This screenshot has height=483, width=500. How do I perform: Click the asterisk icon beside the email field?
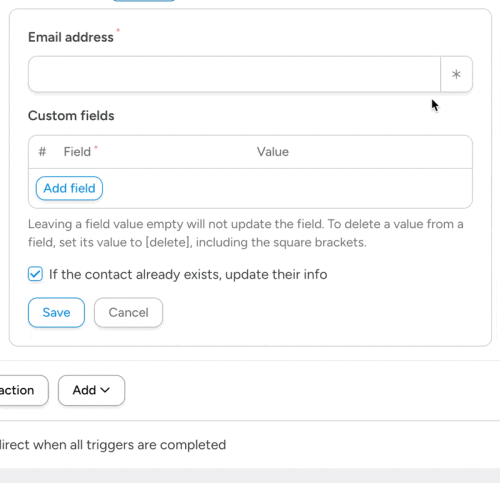click(456, 74)
